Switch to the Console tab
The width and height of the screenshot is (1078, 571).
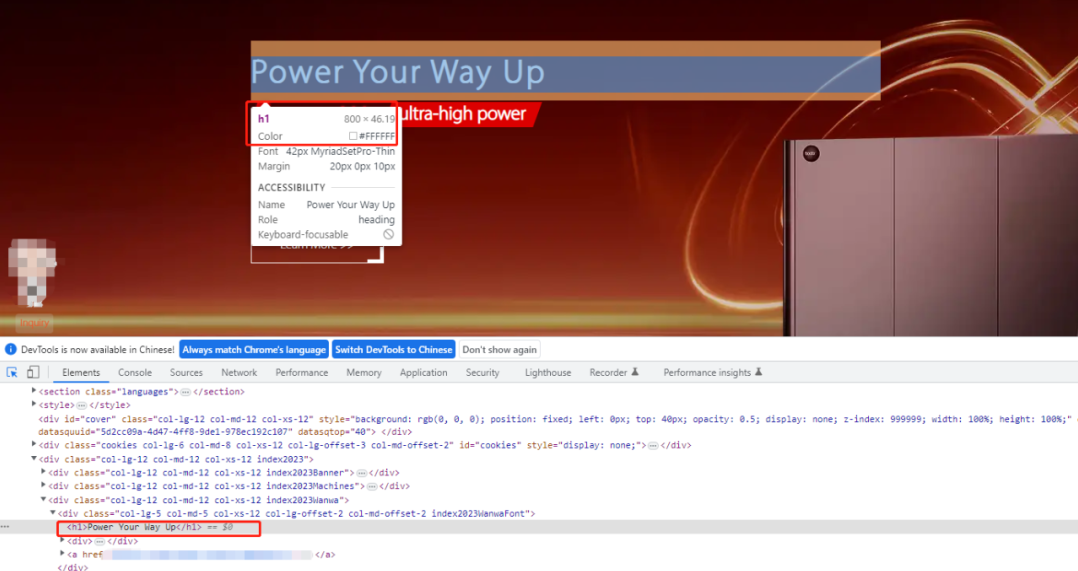coord(135,372)
